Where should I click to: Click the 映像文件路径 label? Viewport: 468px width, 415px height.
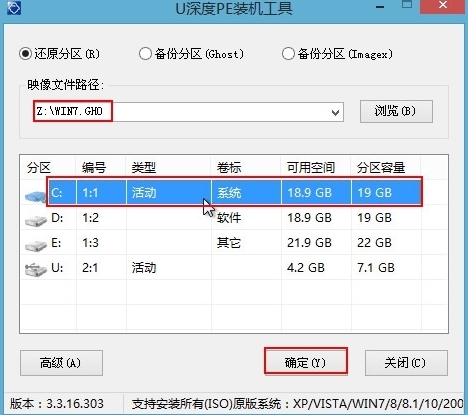pos(65,85)
